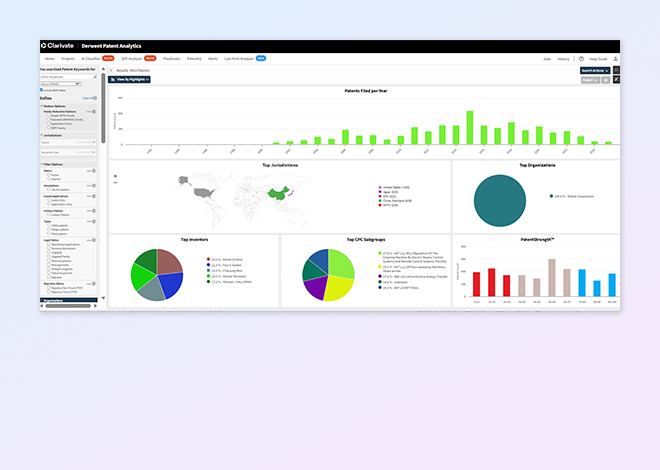This screenshot has width=660, height=470.
Task: Click the help circle icon
Action: (581, 59)
